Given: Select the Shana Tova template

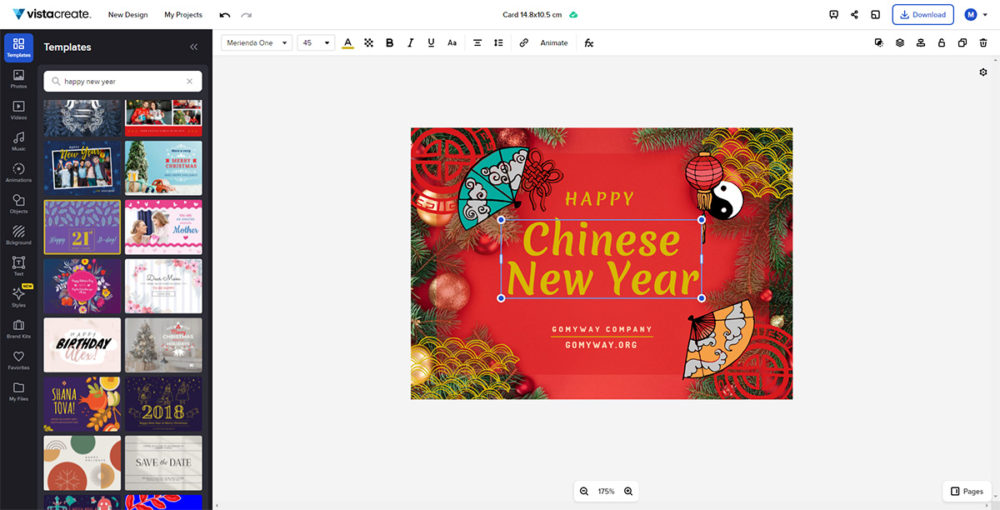Looking at the screenshot, I should pos(82,404).
